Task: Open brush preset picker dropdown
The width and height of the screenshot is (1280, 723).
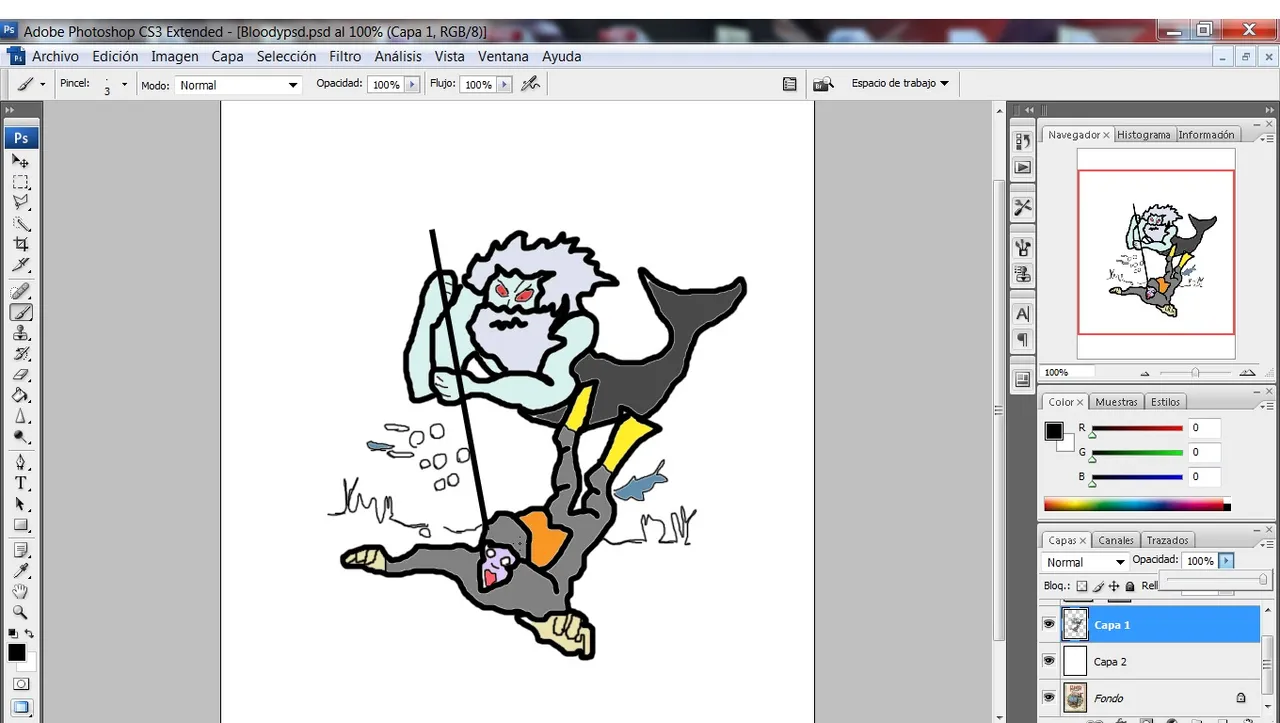Action: click(x=124, y=85)
